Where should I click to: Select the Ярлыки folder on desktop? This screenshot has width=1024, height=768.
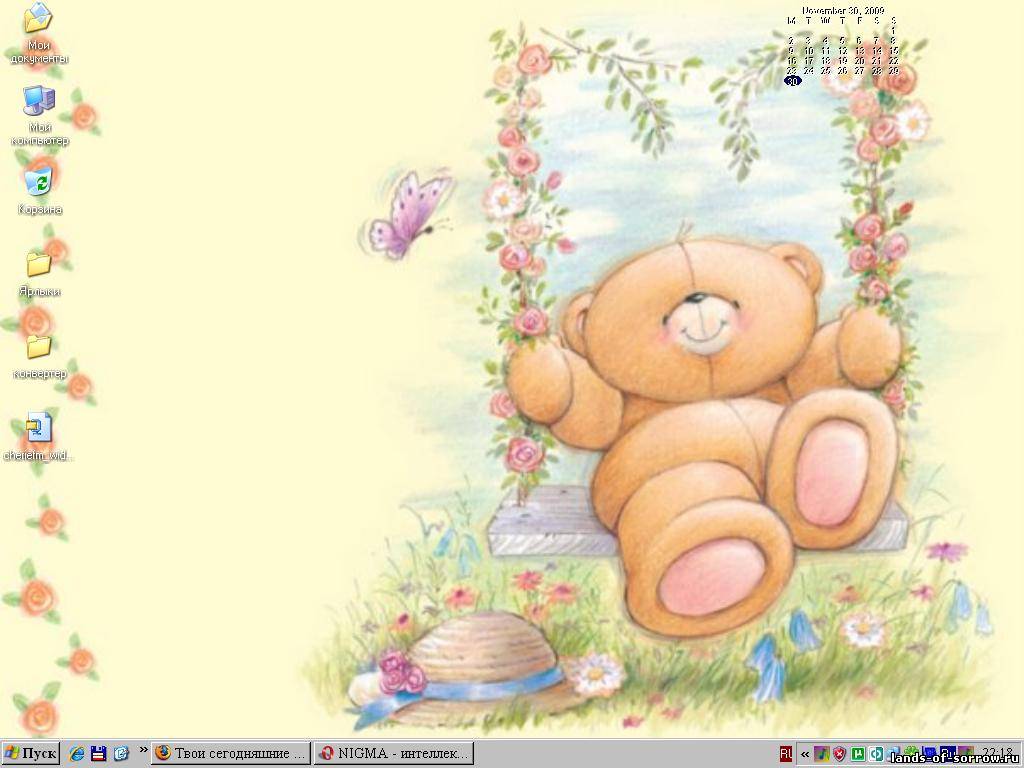pos(39,273)
